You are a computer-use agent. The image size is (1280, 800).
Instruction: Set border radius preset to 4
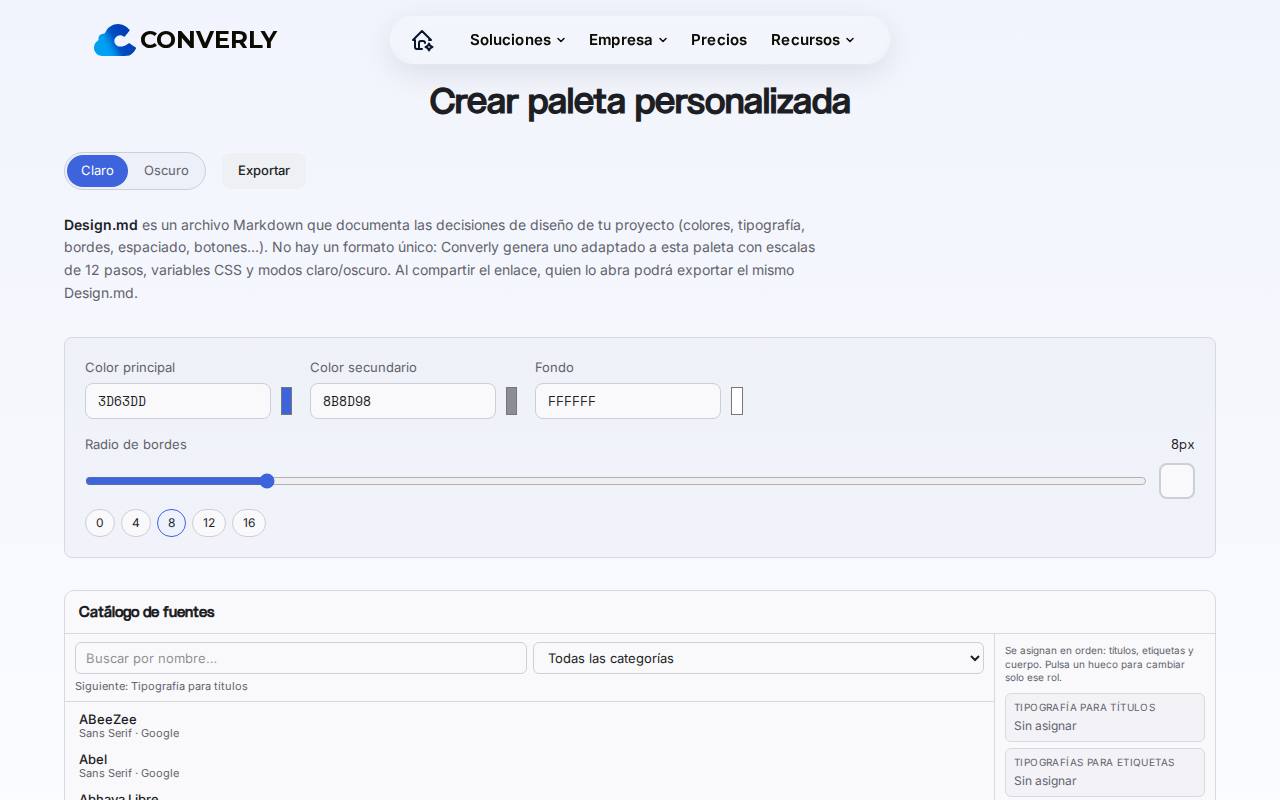pos(136,523)
